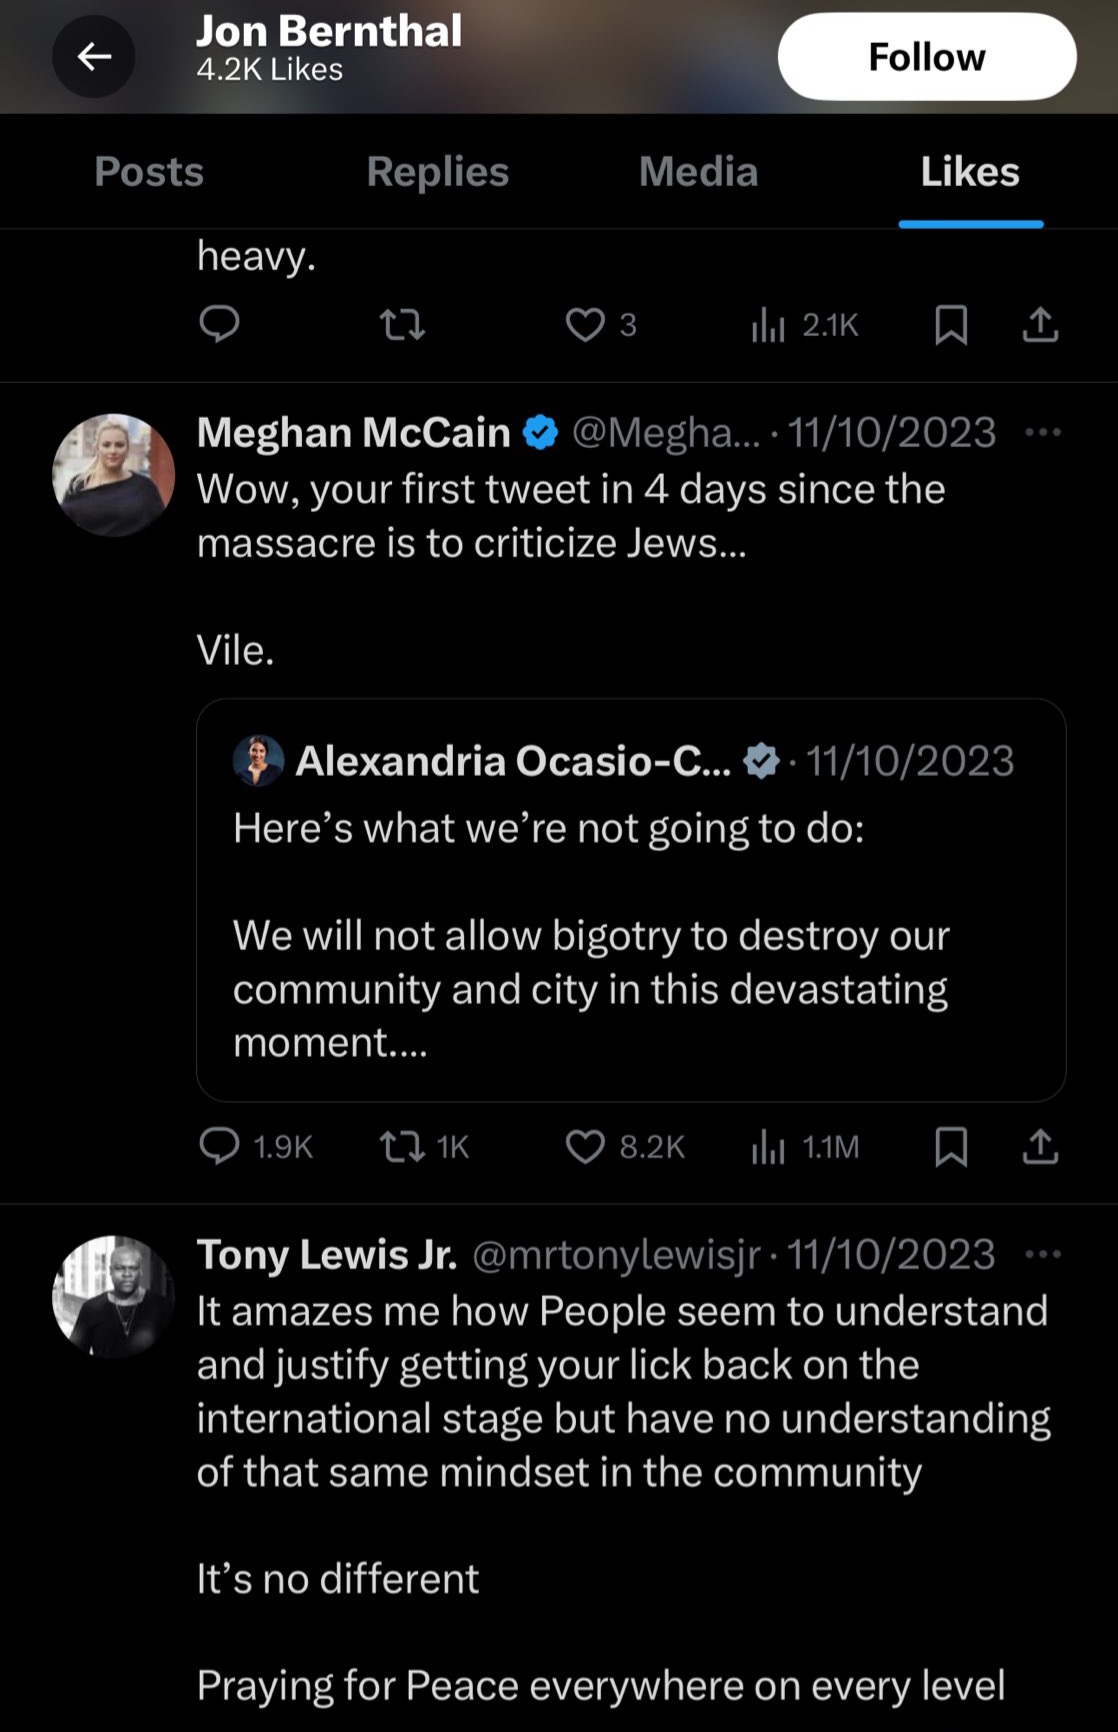View analytics showing 1.1M views
Screen dimensions: 1118x1732
coord(805,1146)
